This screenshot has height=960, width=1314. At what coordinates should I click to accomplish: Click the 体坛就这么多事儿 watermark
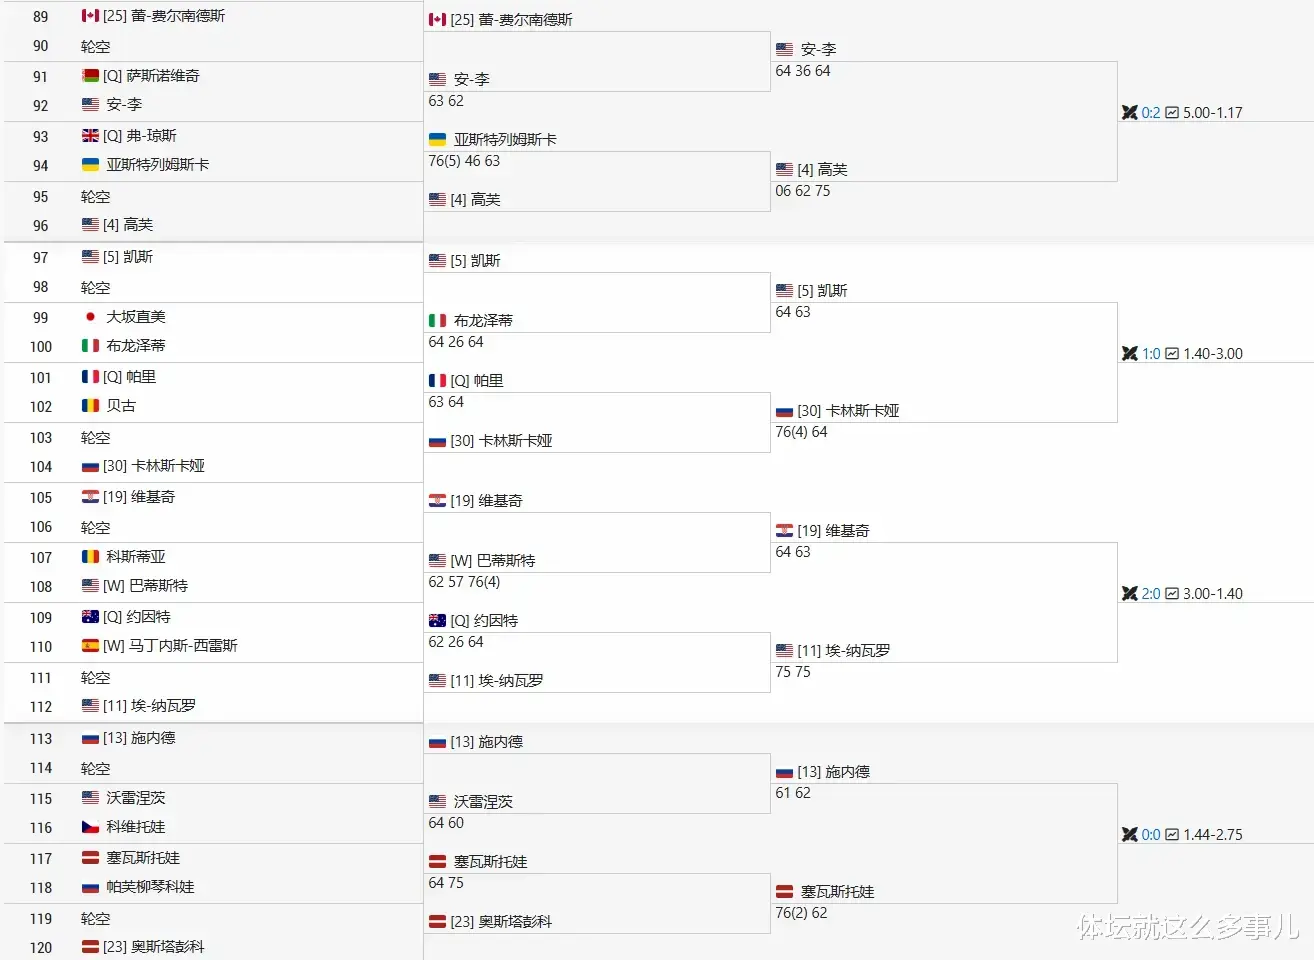[1188, 927]
